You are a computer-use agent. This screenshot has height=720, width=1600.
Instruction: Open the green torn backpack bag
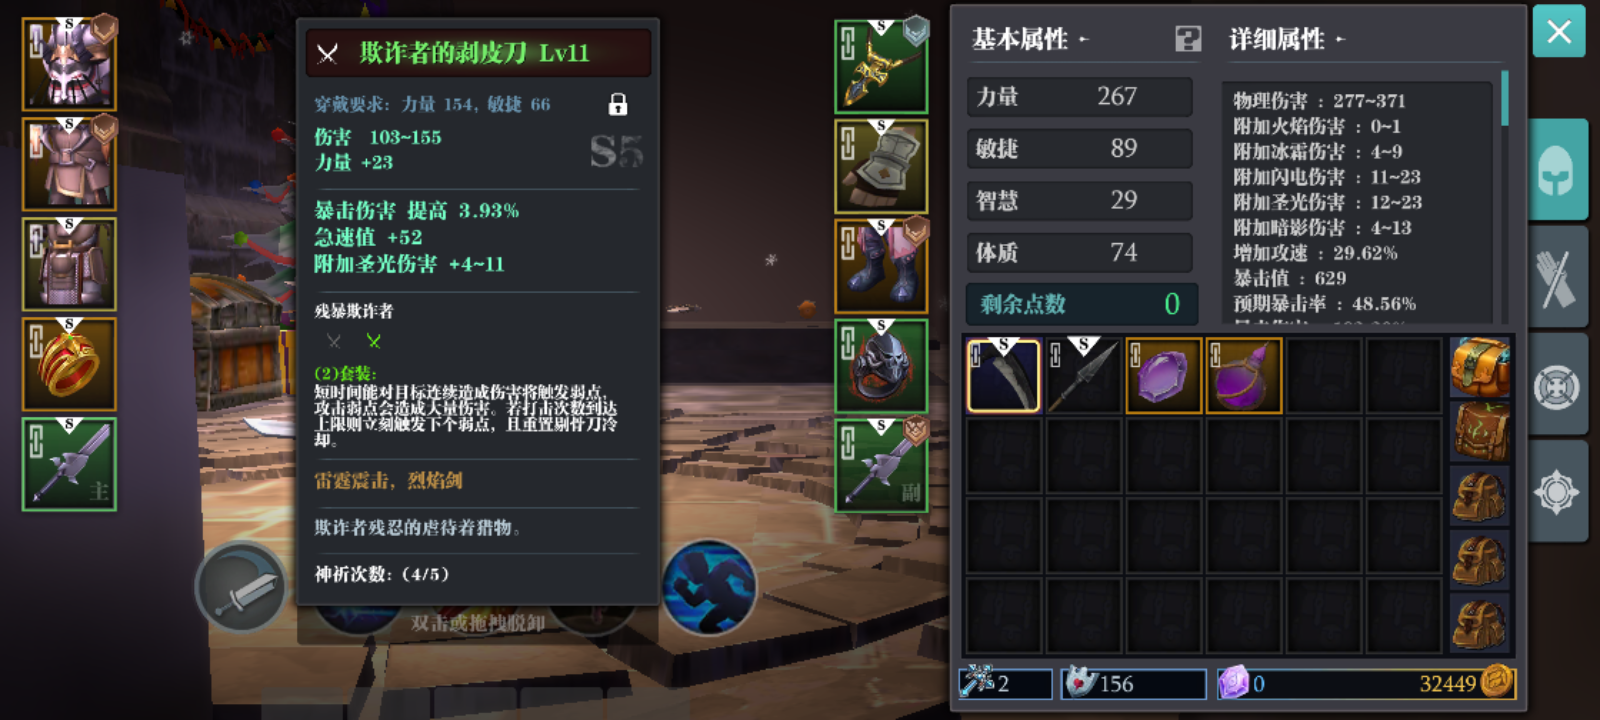(1480, 432)
